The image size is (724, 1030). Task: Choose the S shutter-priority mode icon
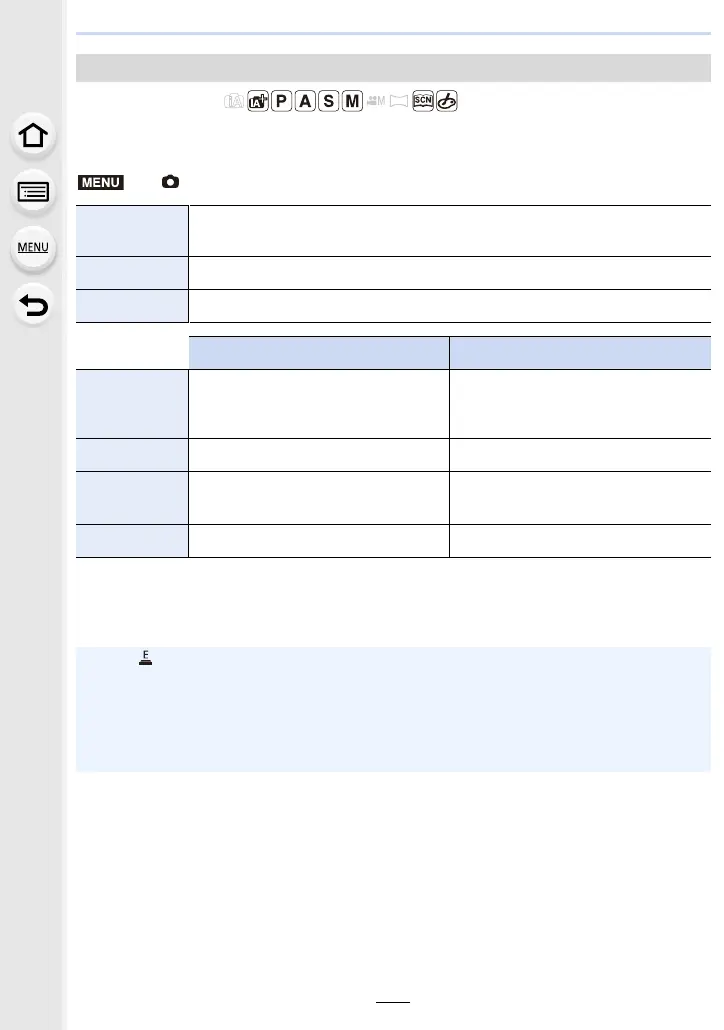(x=328, y=101)
